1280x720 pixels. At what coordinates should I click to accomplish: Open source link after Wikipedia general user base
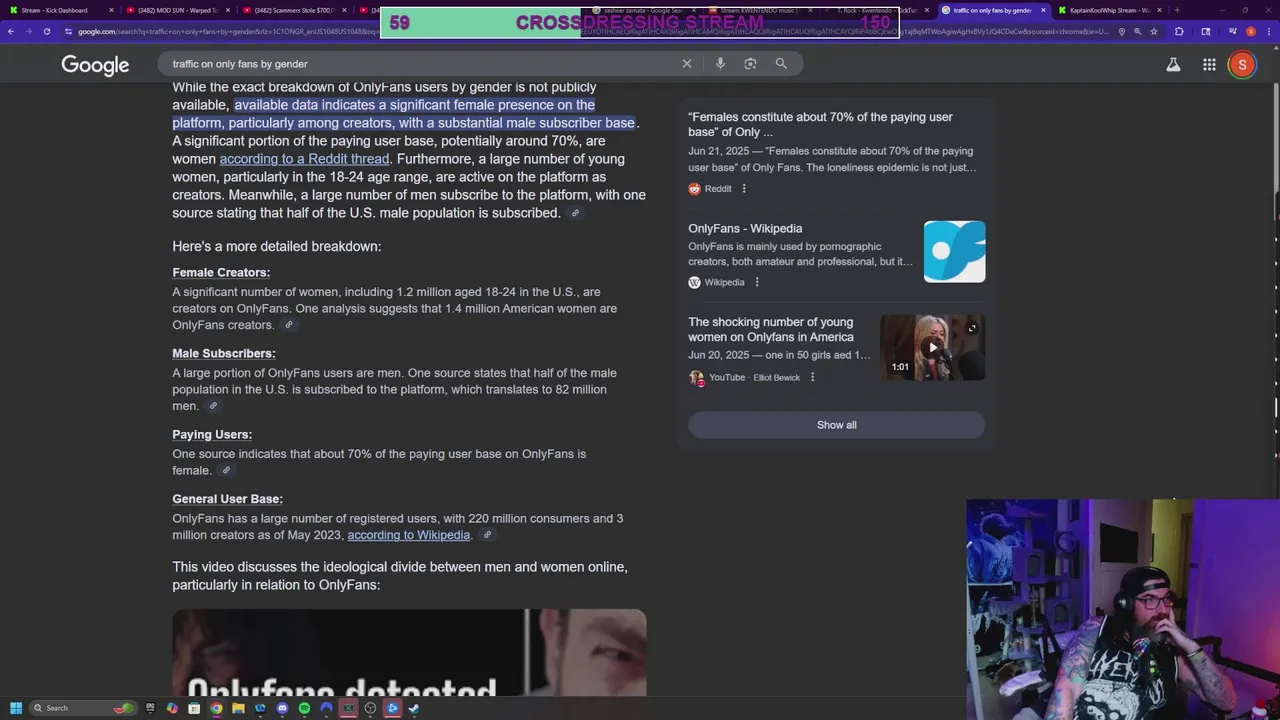click(487, 535)
